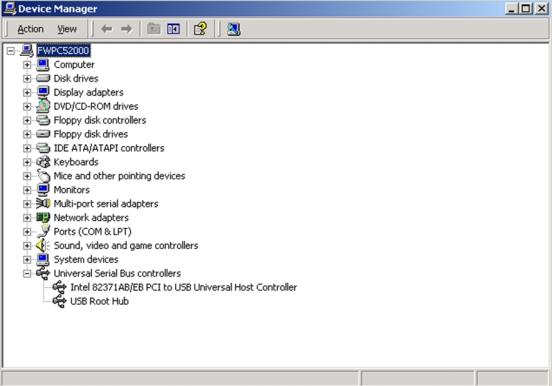Collapse Universal Serial Bus controllers node
Viewport: 552px width, 386px height.
(27, 274)
